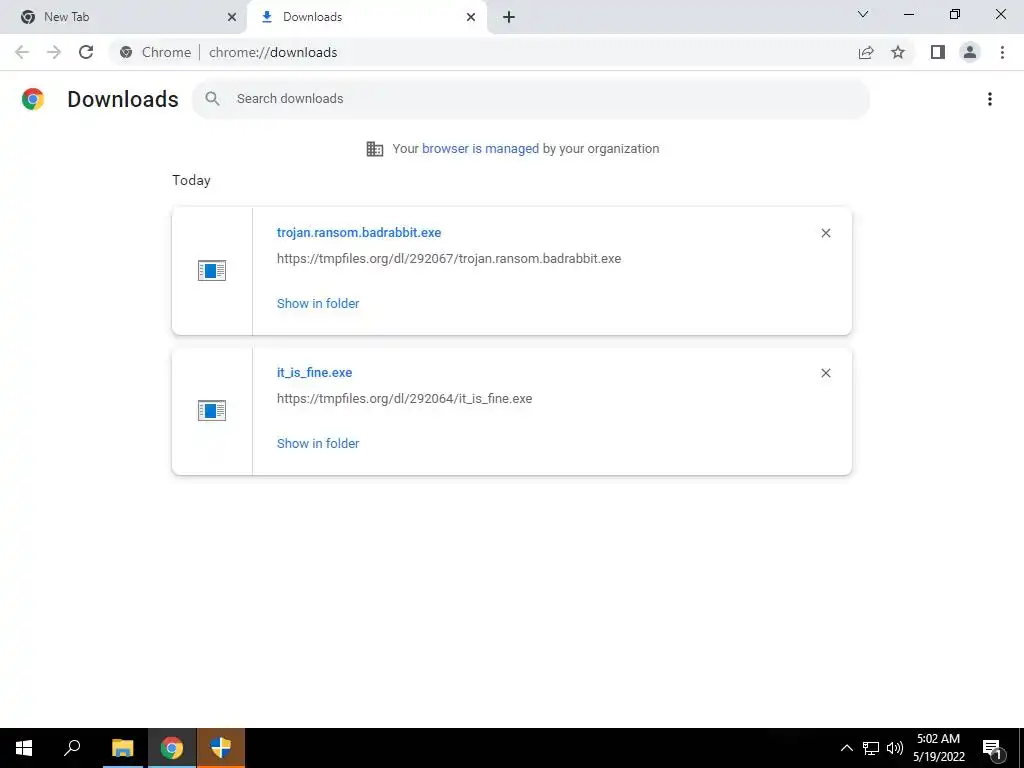
Task: Remove trojan.ransom.badrabbit.exe from the list
Action: click(825, 233)
